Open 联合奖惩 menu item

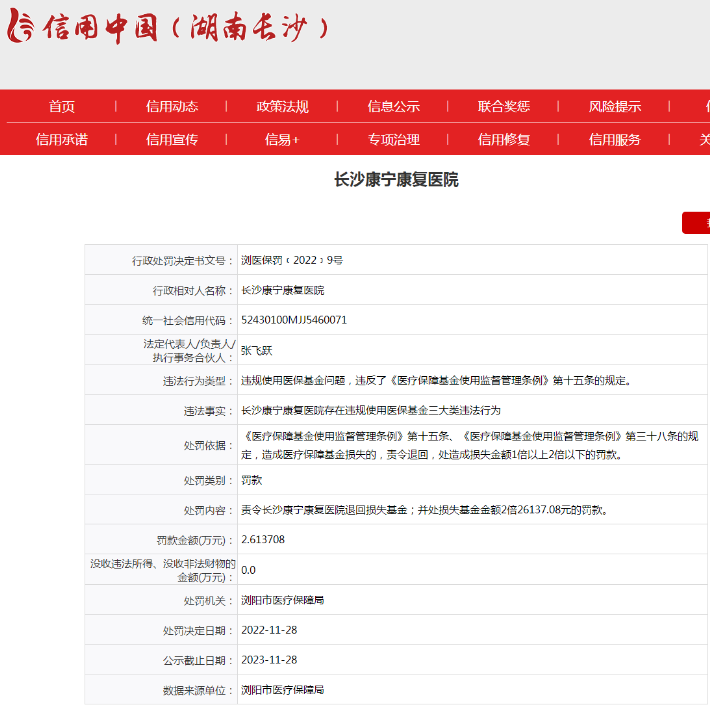[504, 106]
